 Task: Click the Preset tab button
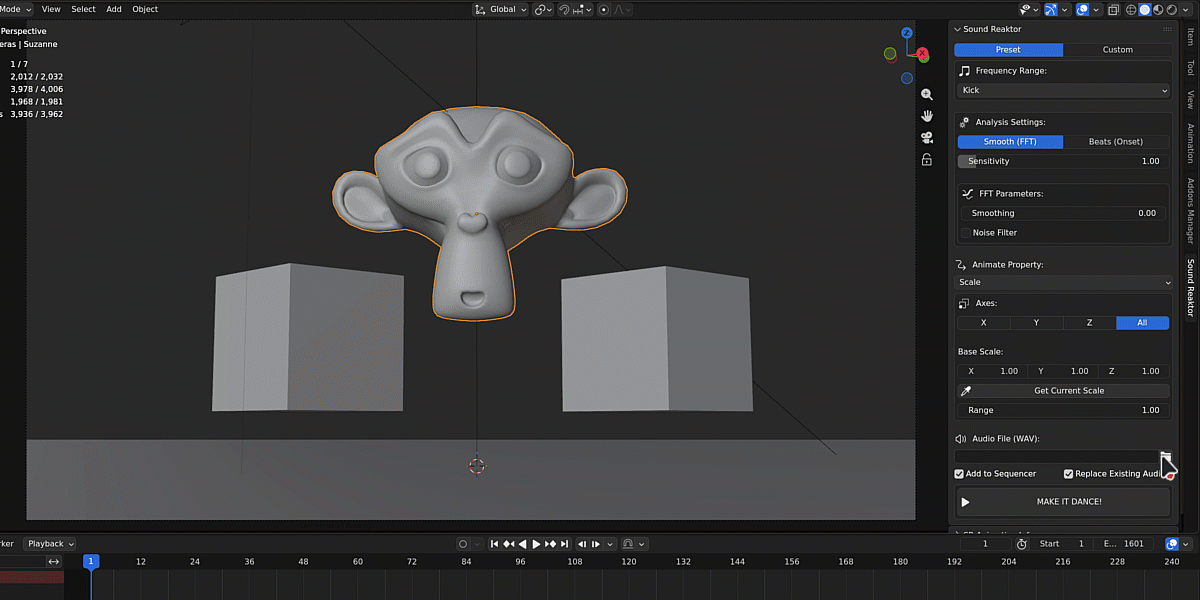(1008, 50)
